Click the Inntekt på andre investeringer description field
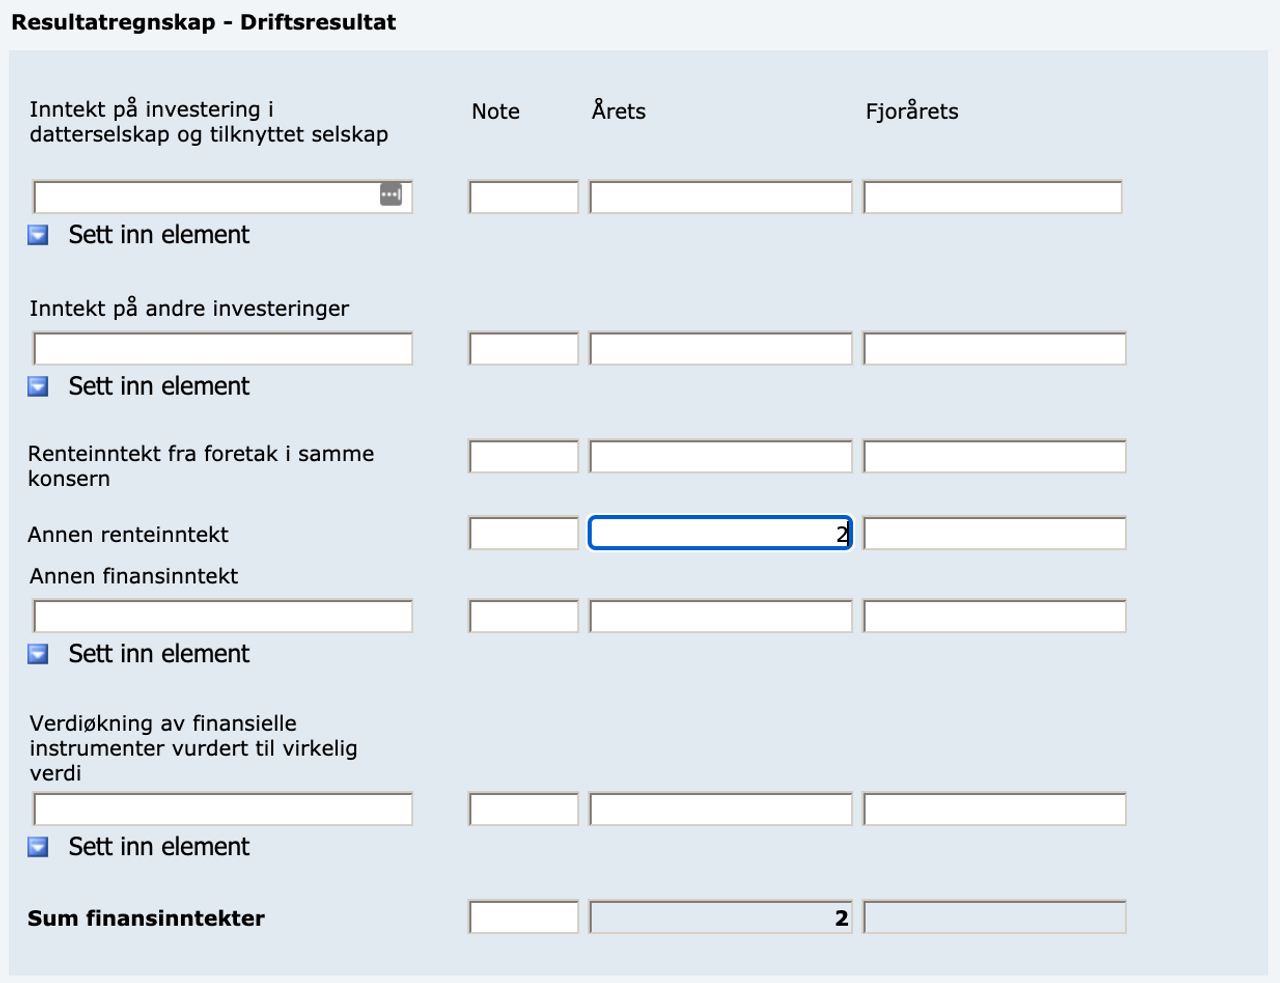 [x=222, y=348]
